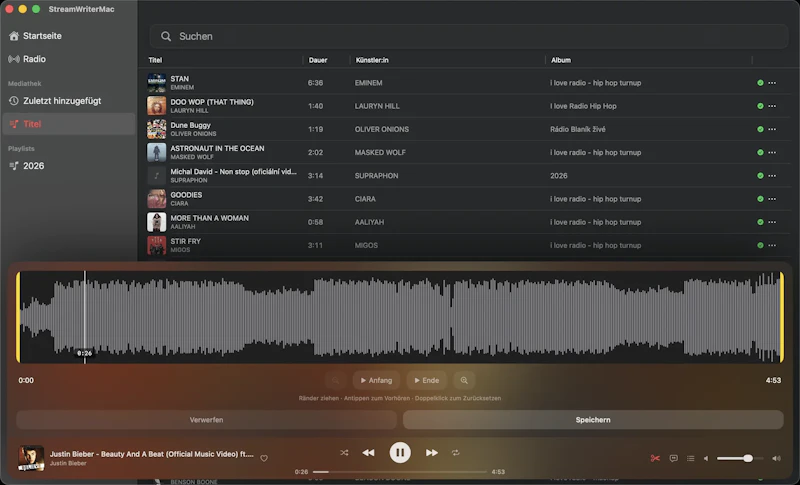Click the SUPRAPHON artist cell

tap(377, 175)
